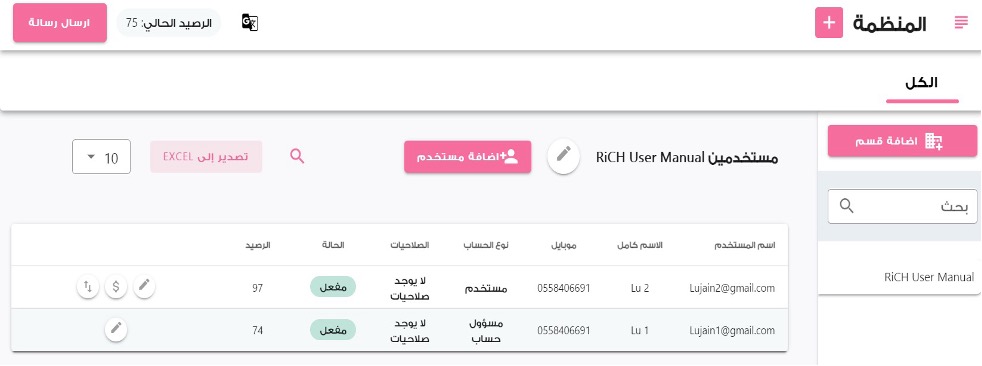
Task: Click the الرصيد الحالي: 75 balance chip
Action: [169, 23]
